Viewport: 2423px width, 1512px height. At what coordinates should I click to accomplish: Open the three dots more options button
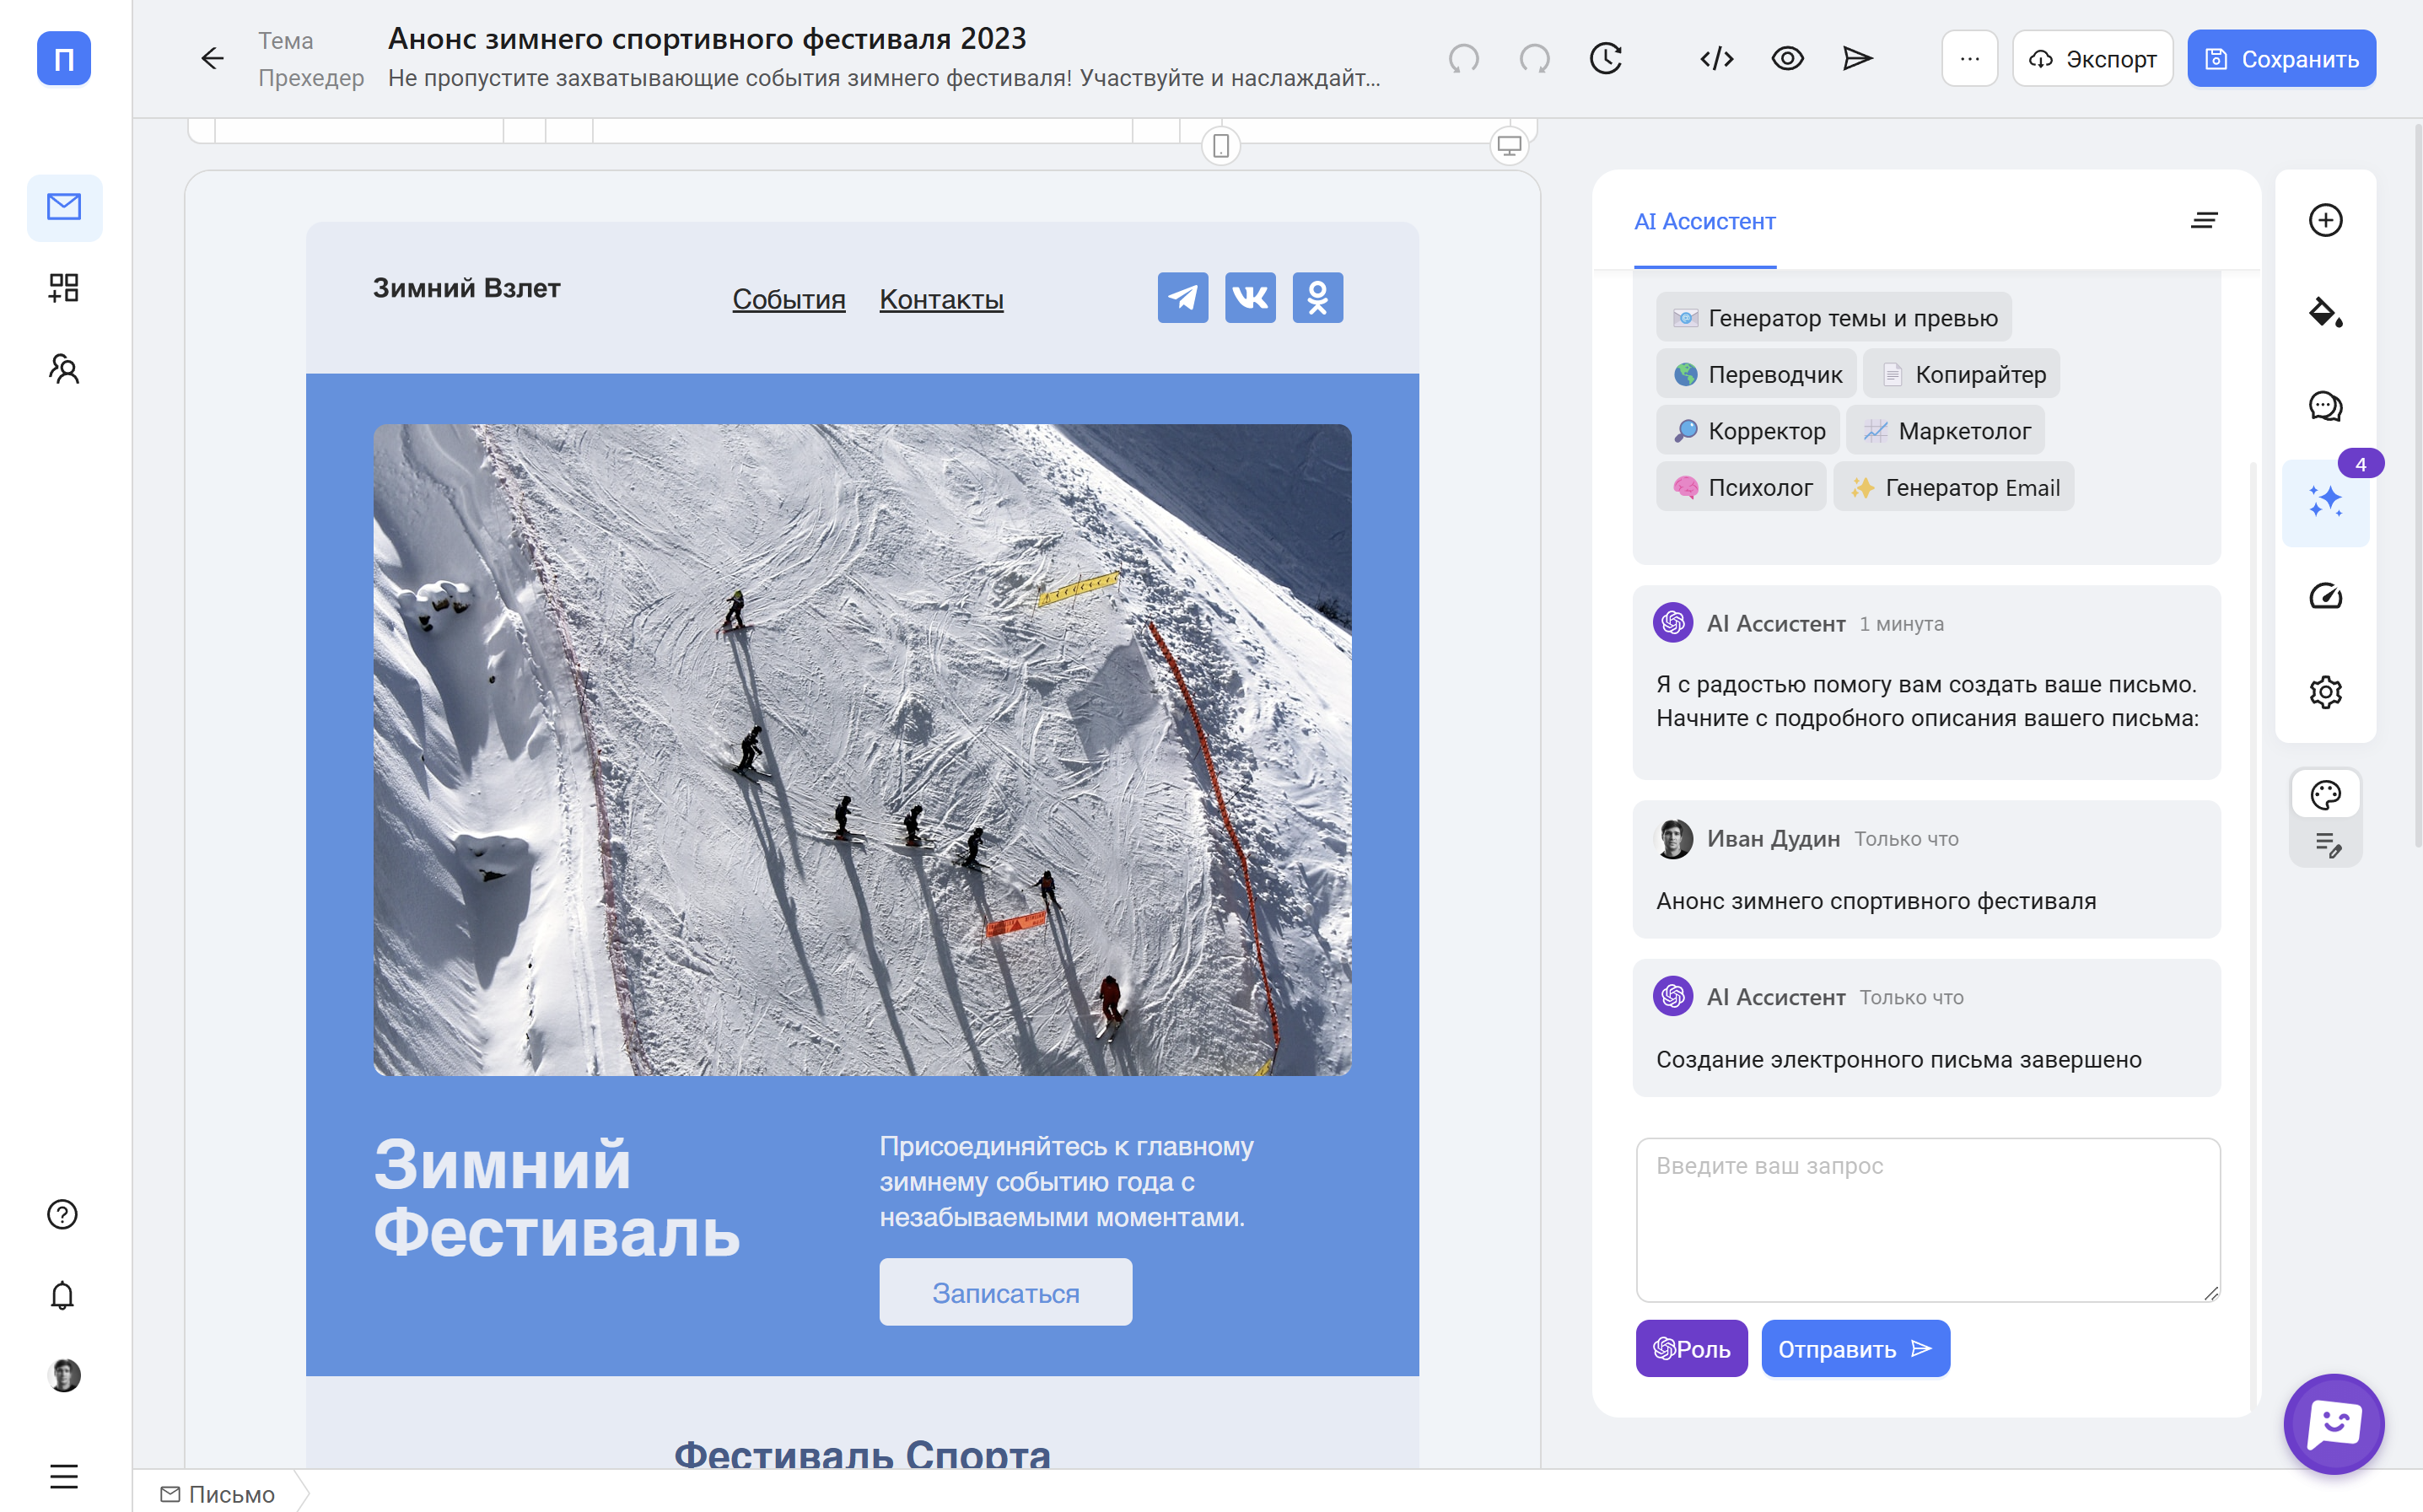pyautogui.click(x=1970, y=58)
